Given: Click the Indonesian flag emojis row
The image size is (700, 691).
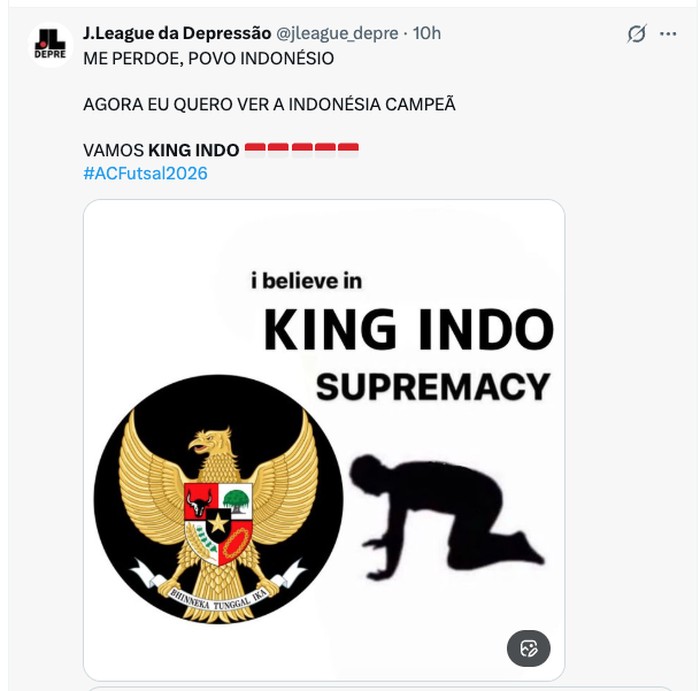Looking at the screenshot, I should pyautogui.click(x=302, y=149).
